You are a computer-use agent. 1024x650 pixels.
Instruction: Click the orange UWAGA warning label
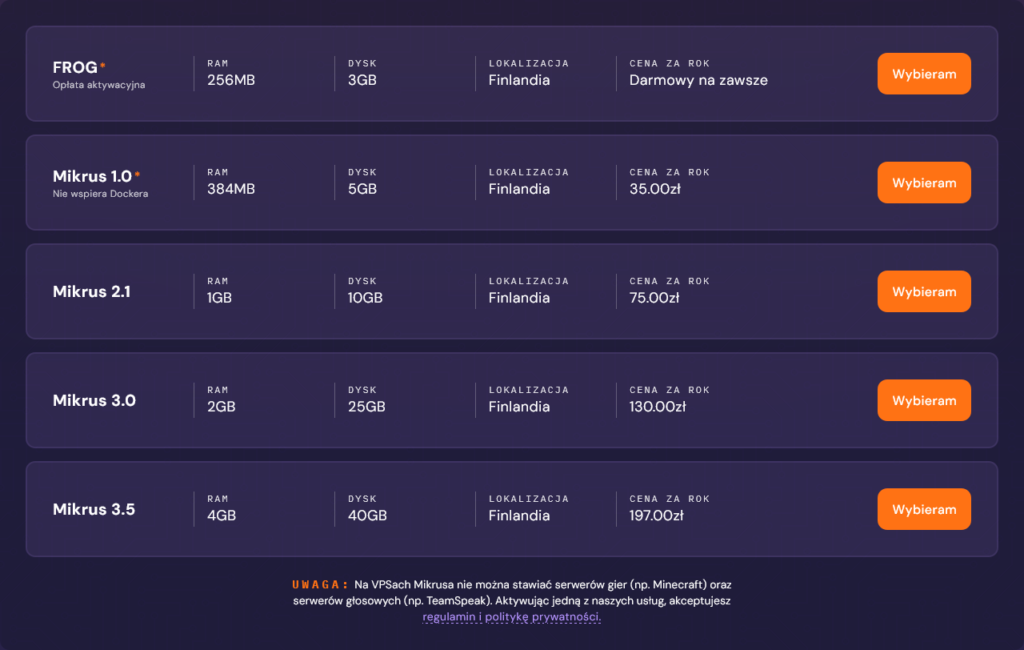pos(320,585)
